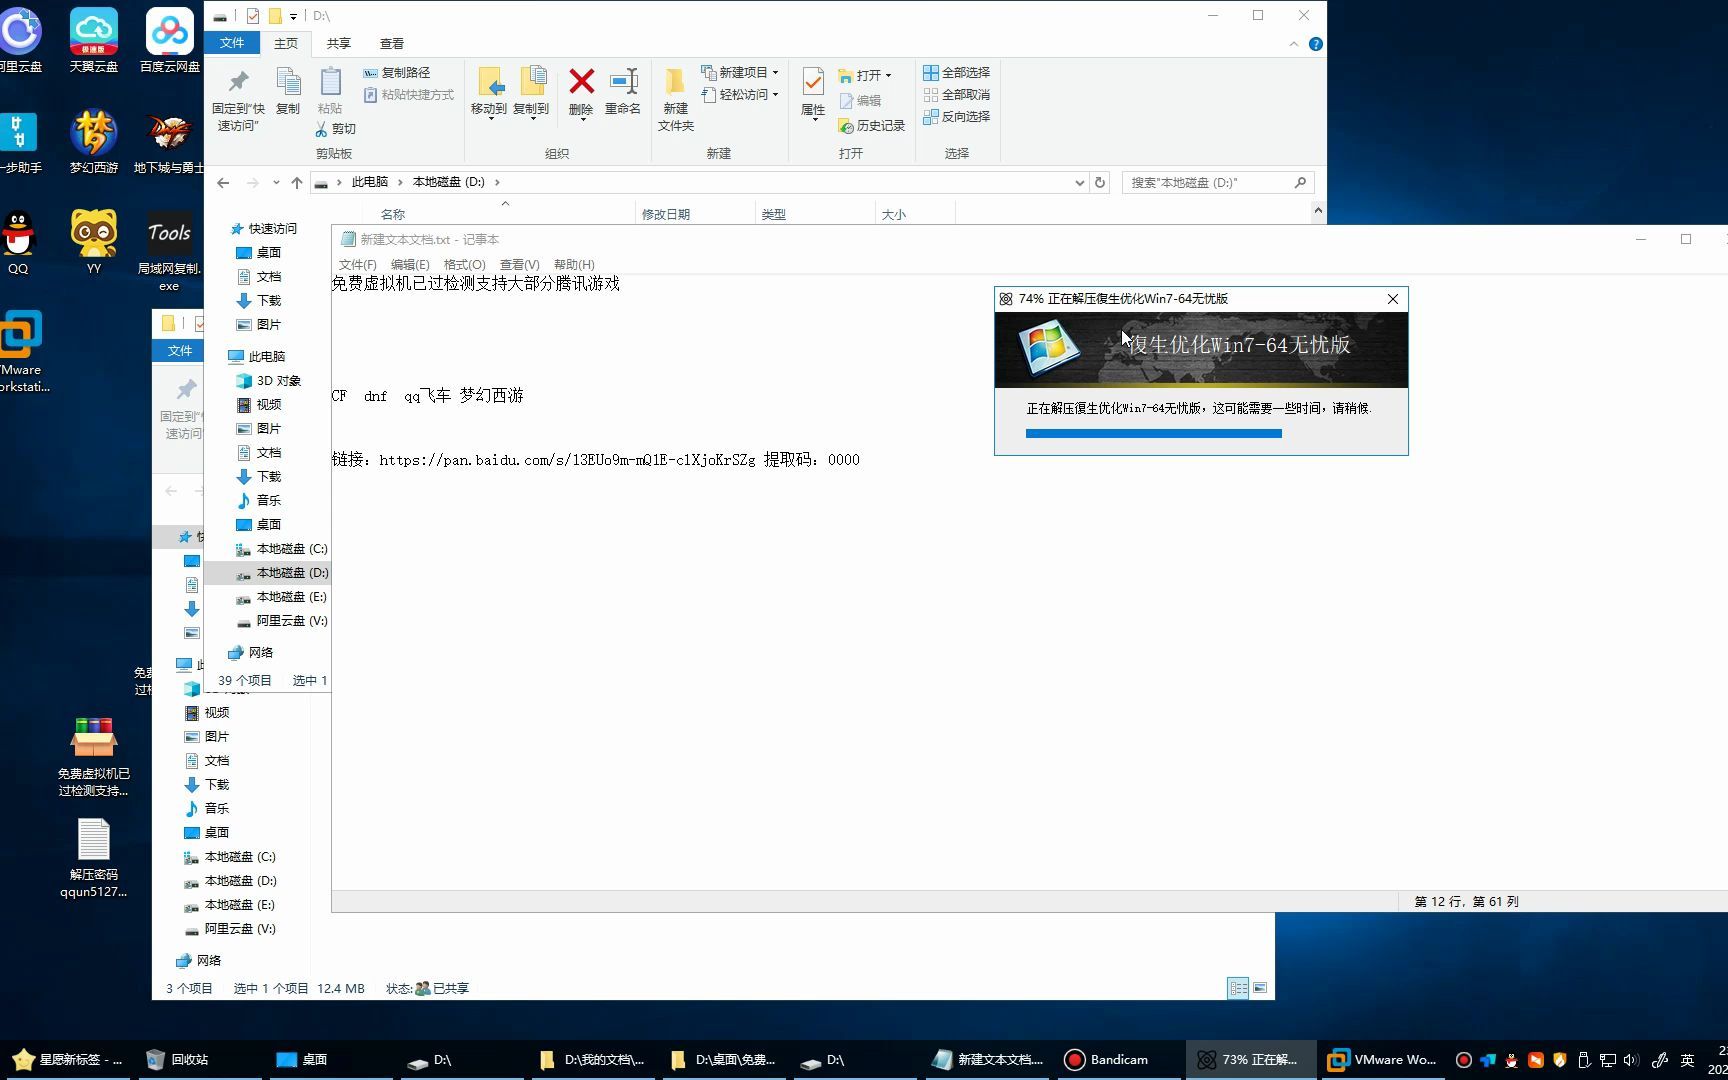Select 阿里云盘 (V:) in front Explorer tree

281,620
